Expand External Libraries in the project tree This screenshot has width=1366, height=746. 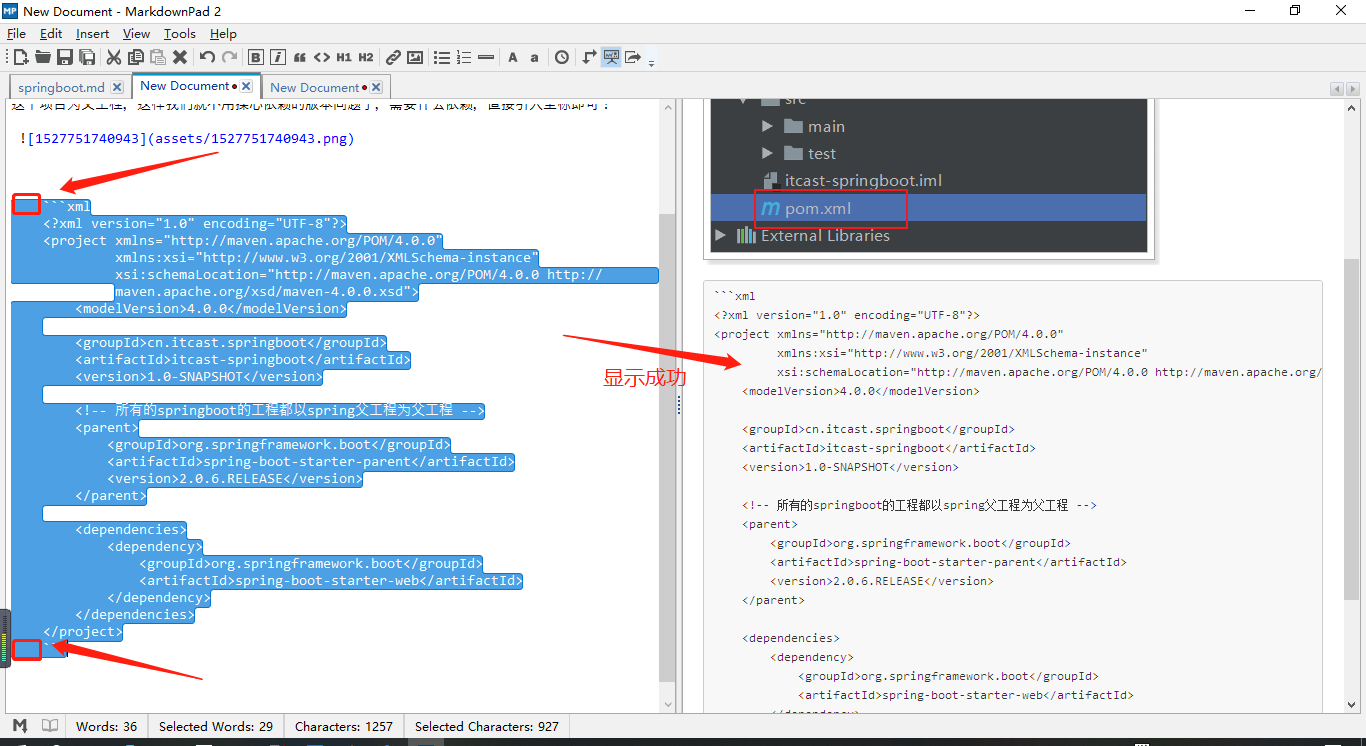coord(719,235)
